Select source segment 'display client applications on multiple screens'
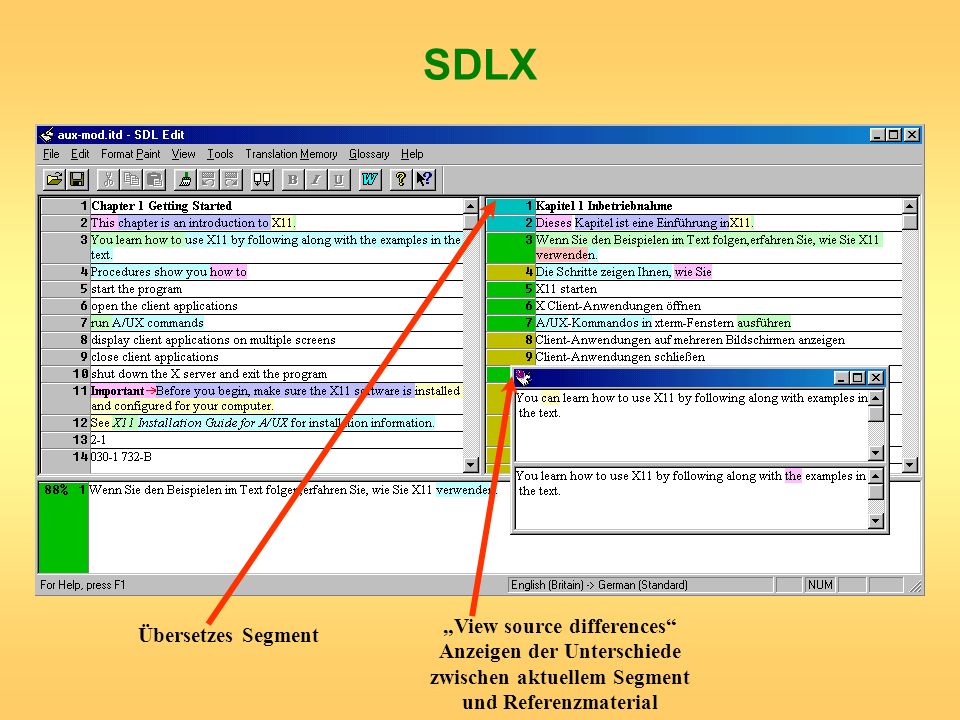The image size is (960, 720). (x=277, y=340)
